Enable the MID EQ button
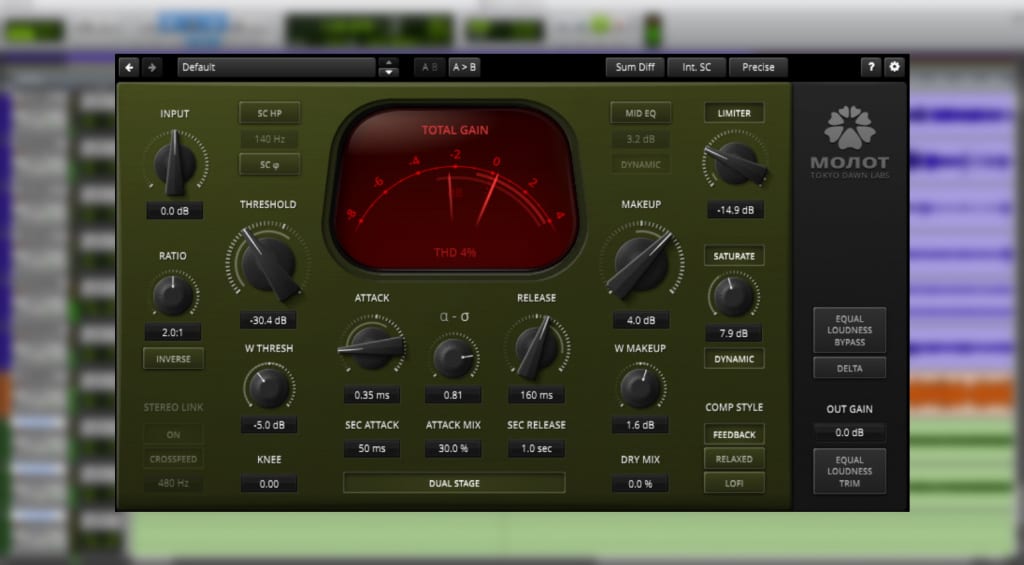The image size is (1024, 565). (x=641, y=113)
